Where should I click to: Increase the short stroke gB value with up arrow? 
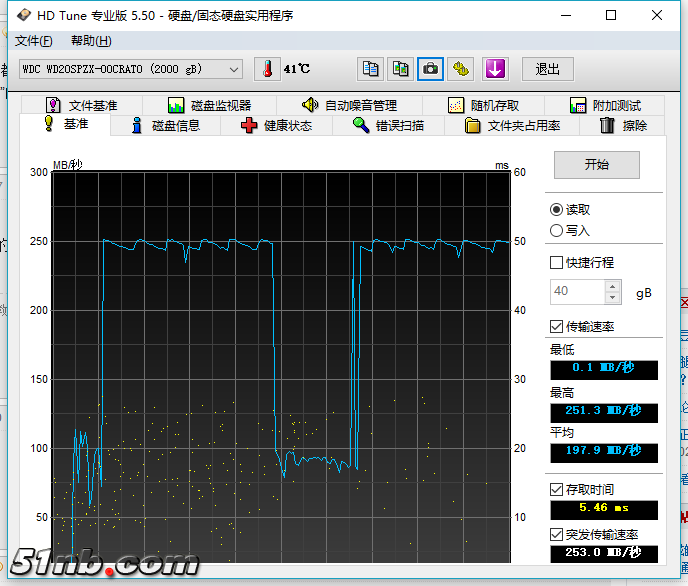613,286
